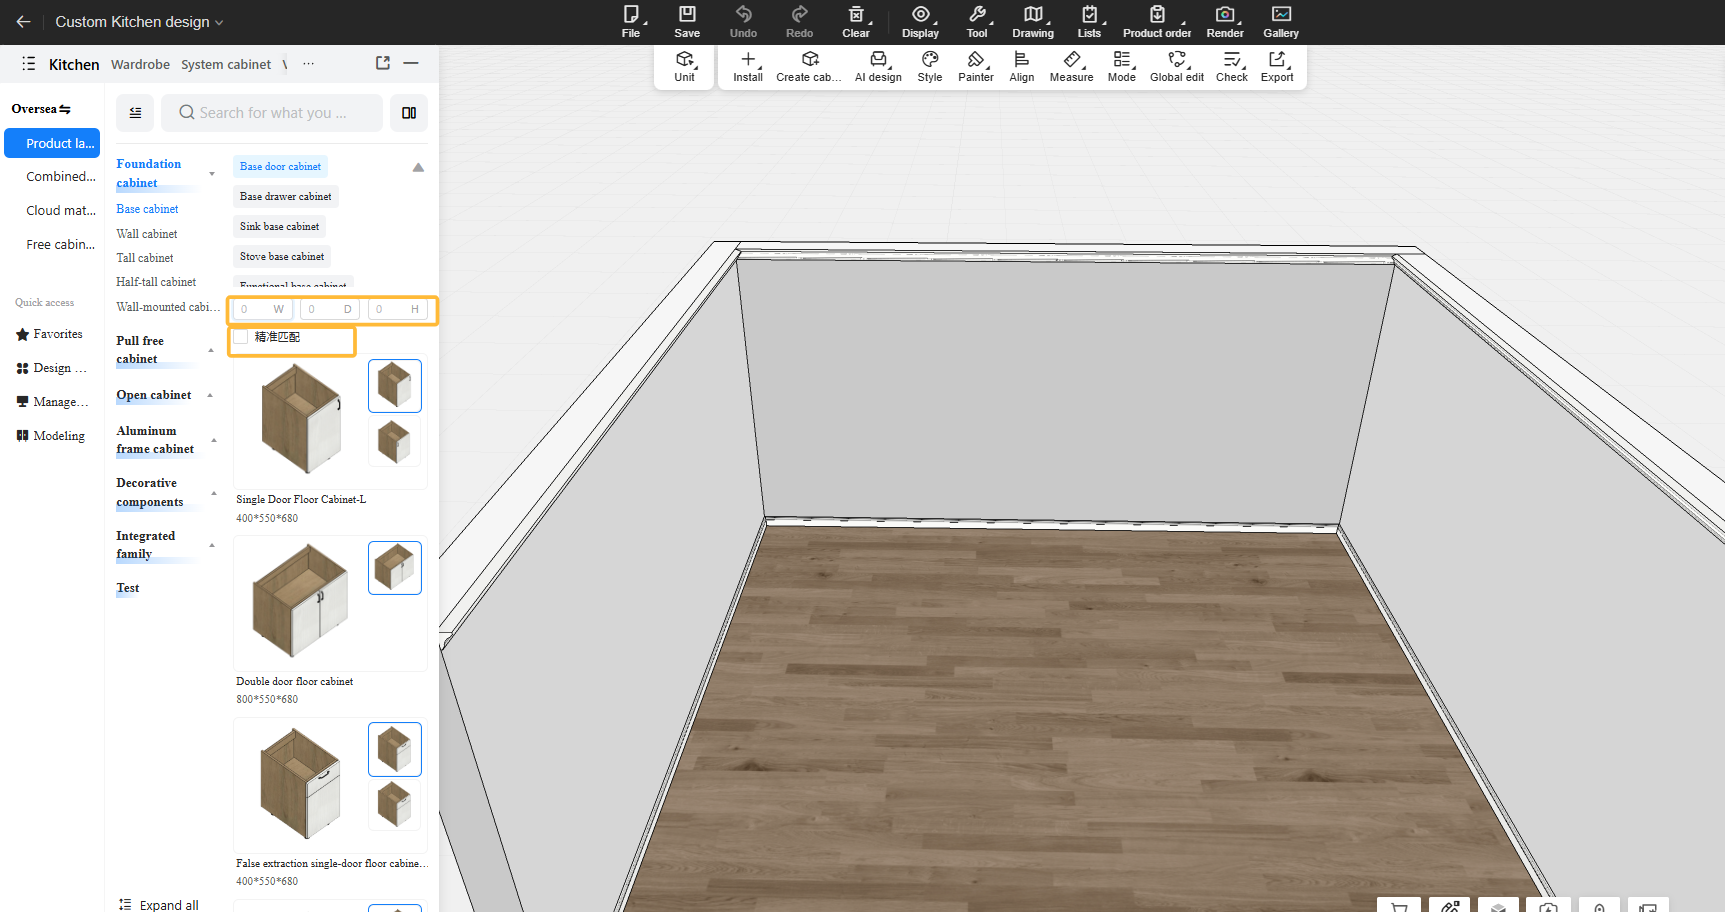Open the Style tool
Image resolution: width=1725 pixels, height=912 pixels.
click(930, 66)
